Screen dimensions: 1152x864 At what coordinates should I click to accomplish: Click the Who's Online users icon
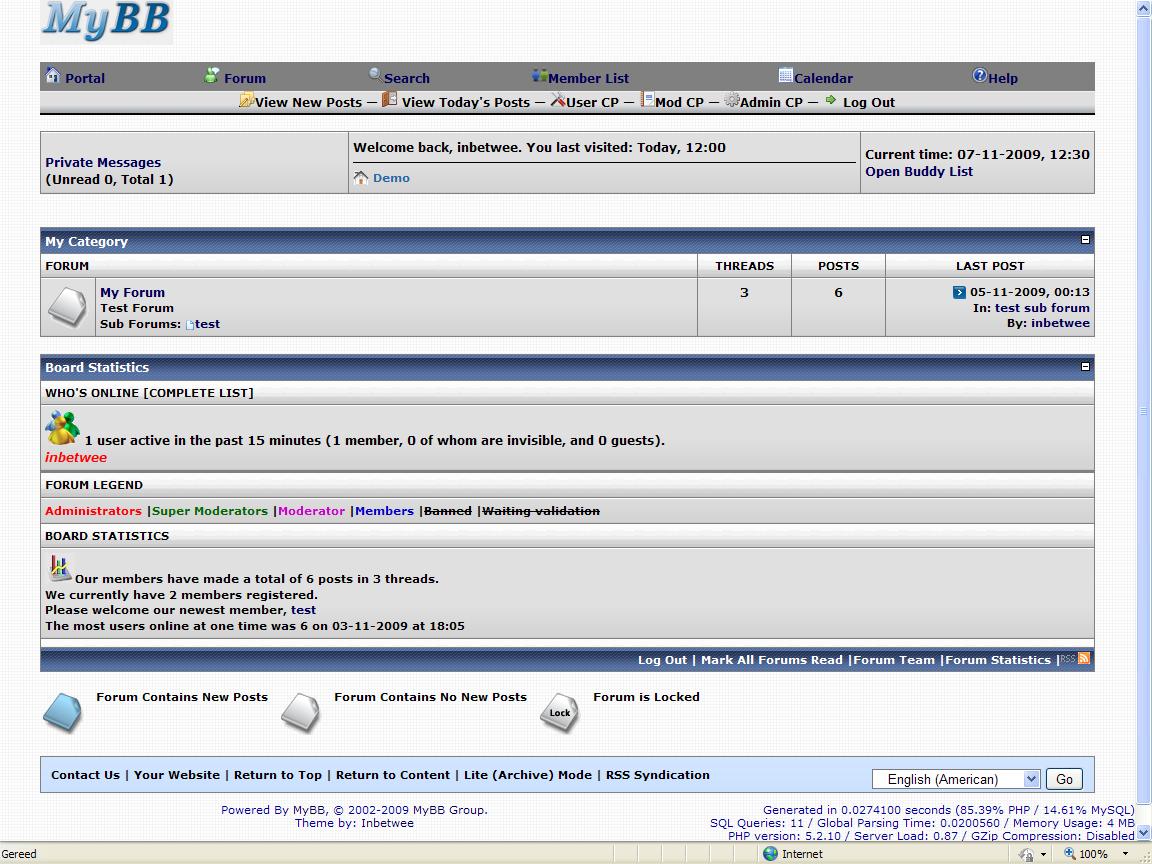click(62, 428)
